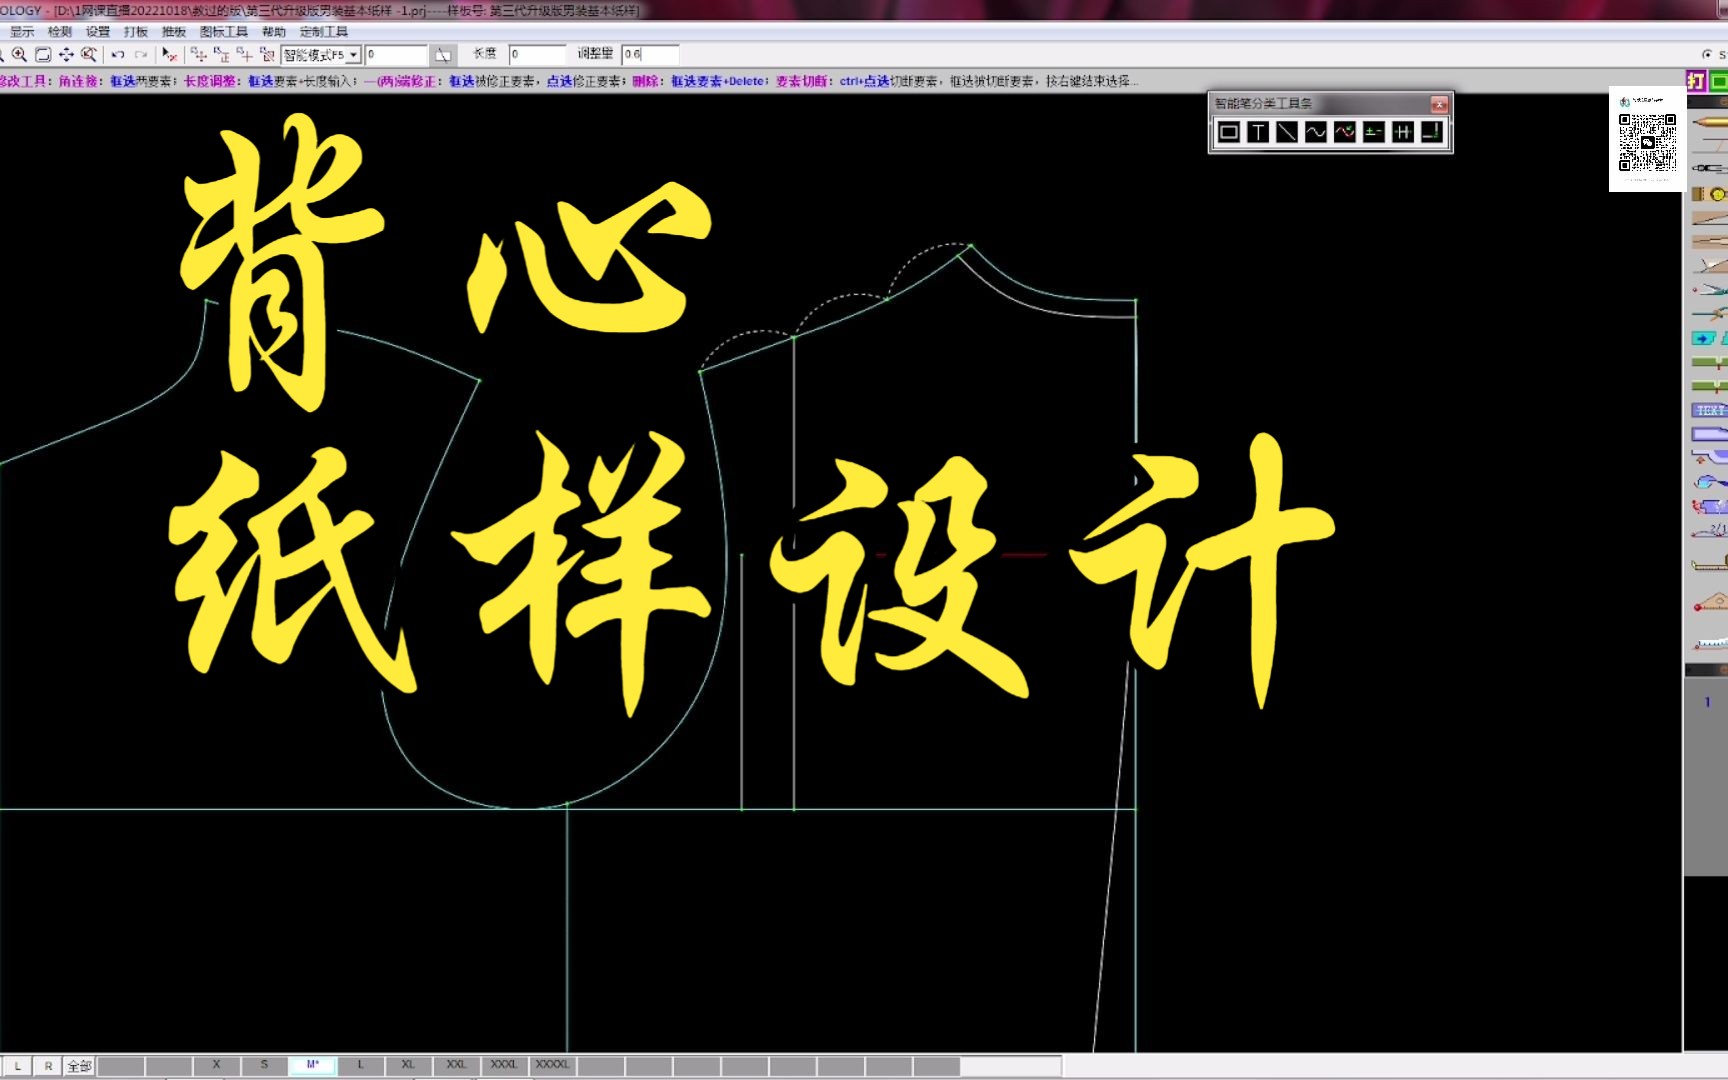The width and height of the screenshot is (1728, 1080).
Task: Click the tape measure tool in right sidebar
Action: pyautogui.click(x=1709, y=566)
